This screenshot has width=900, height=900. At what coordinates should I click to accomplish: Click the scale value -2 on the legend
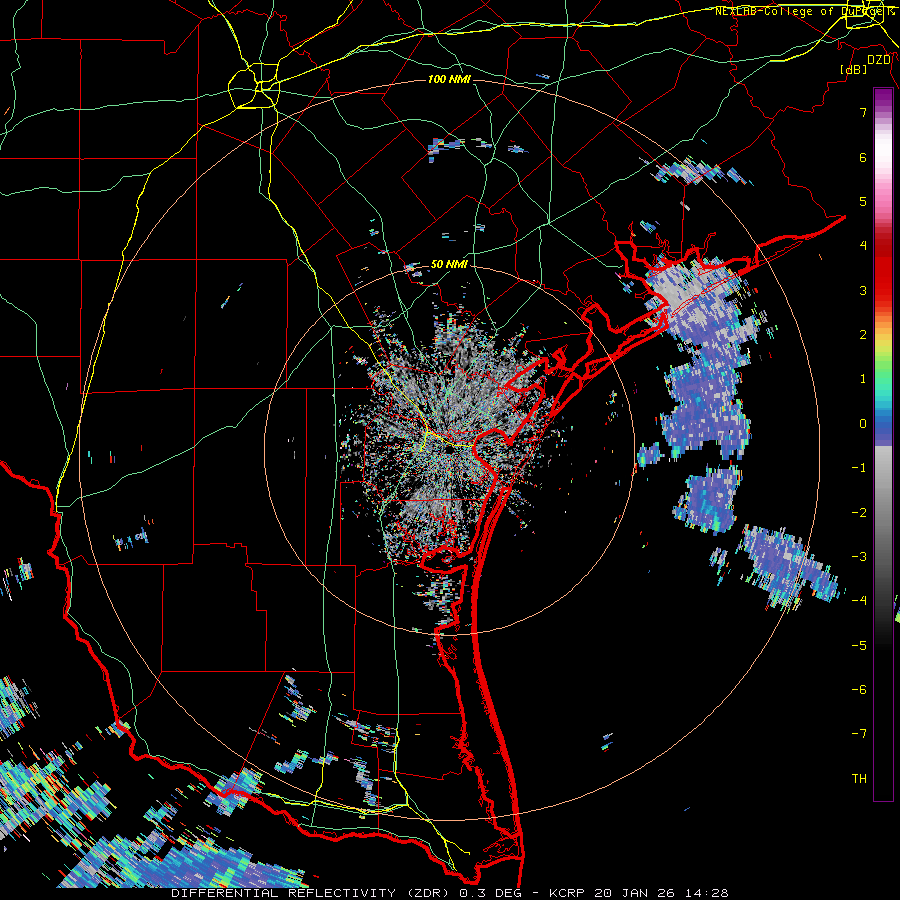(859, 513)
